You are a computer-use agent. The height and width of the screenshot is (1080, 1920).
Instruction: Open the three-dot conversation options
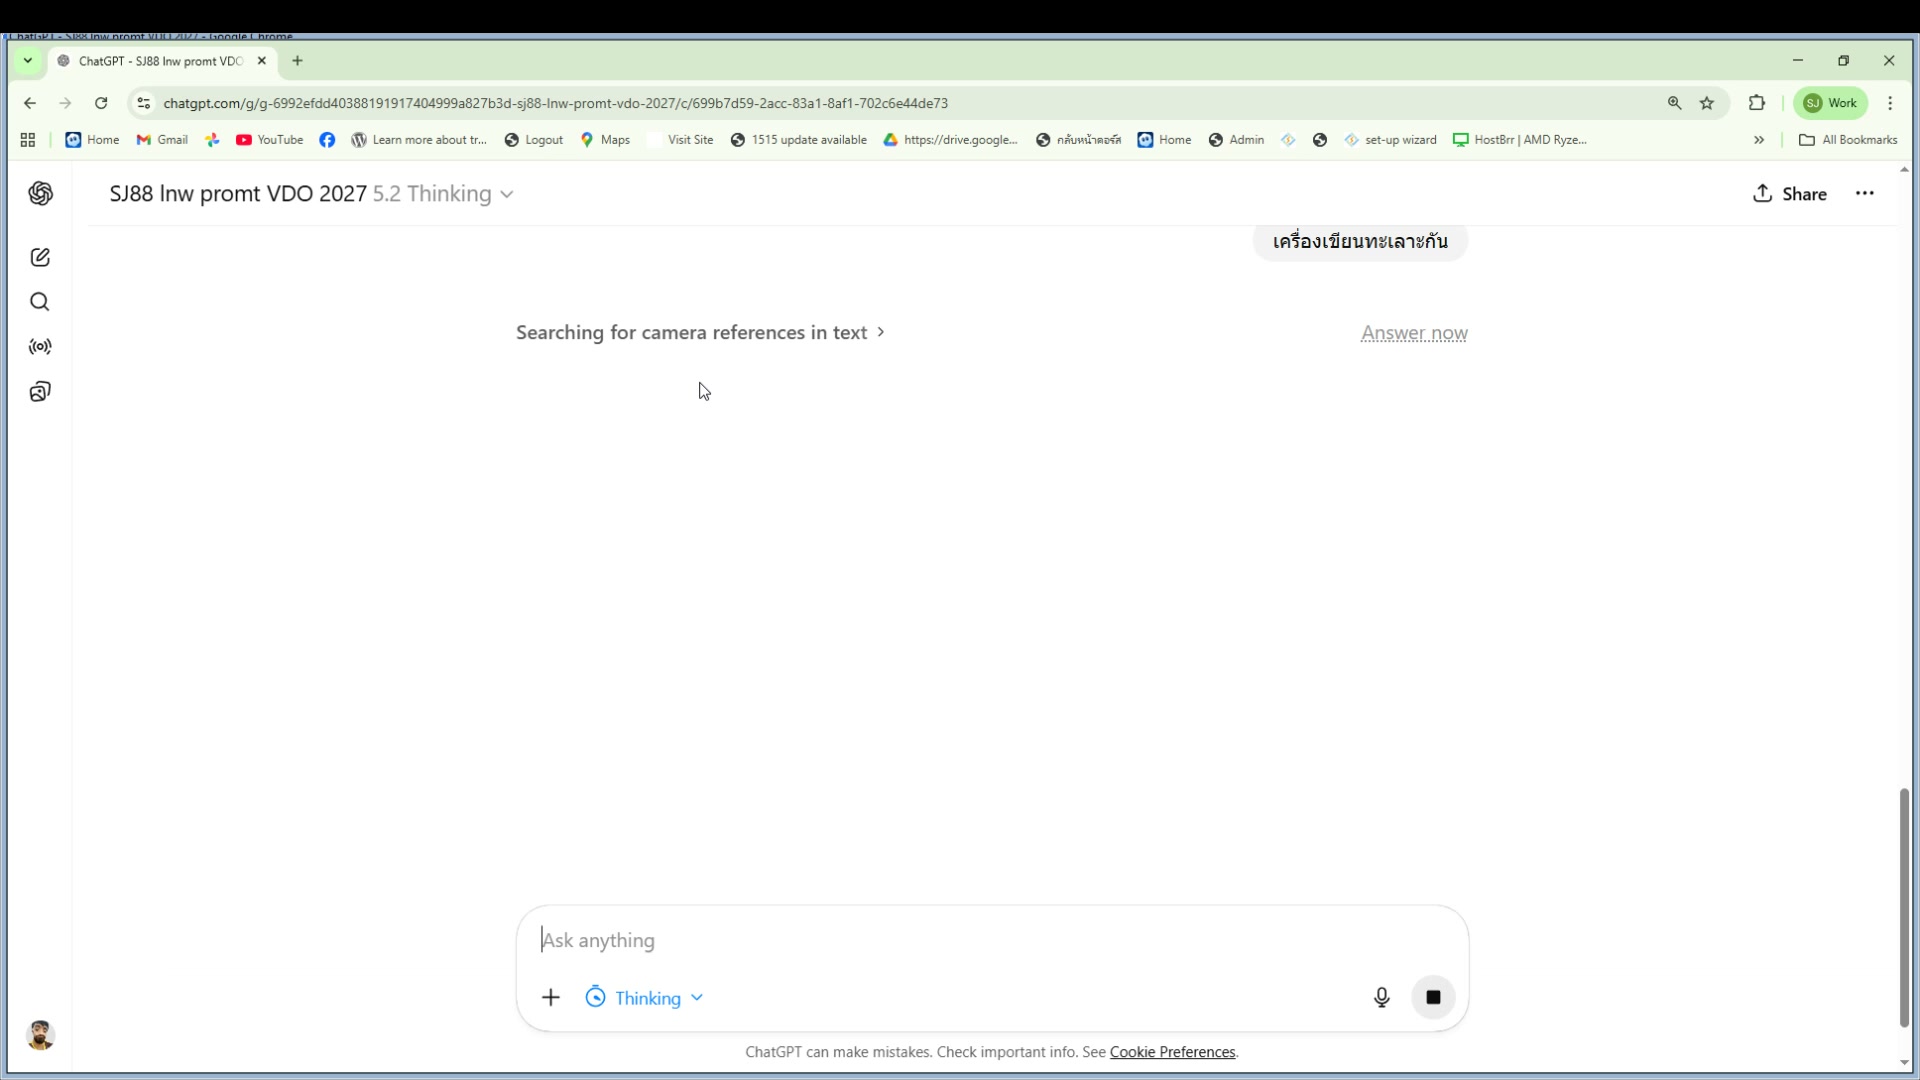pyautogui.click(x=1864, y=193)
